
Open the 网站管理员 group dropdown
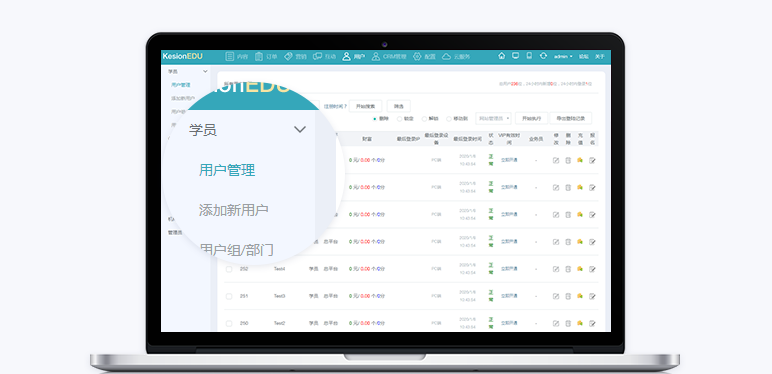[493, 119]
